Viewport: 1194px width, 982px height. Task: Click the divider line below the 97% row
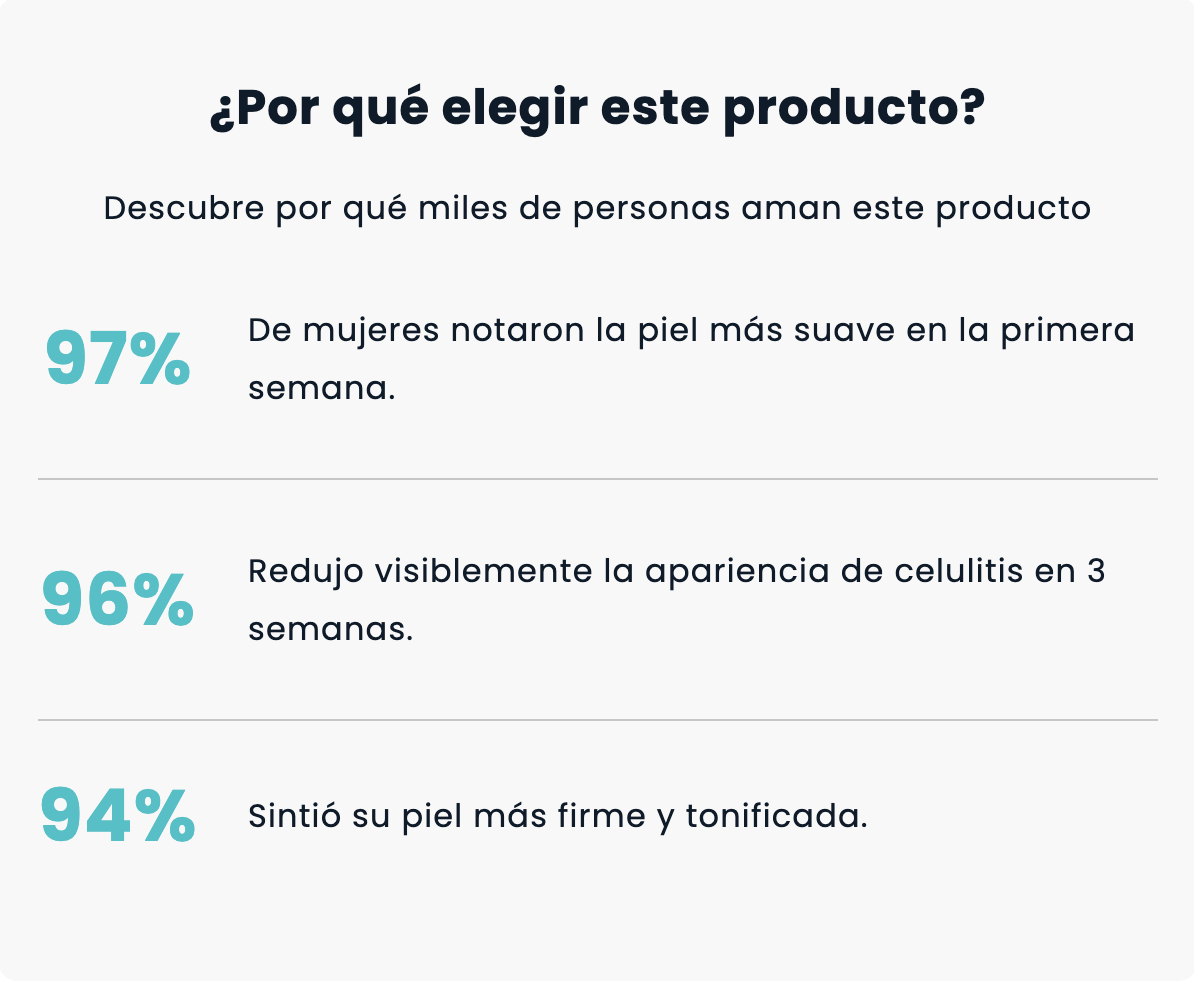[x=597, y=479]
